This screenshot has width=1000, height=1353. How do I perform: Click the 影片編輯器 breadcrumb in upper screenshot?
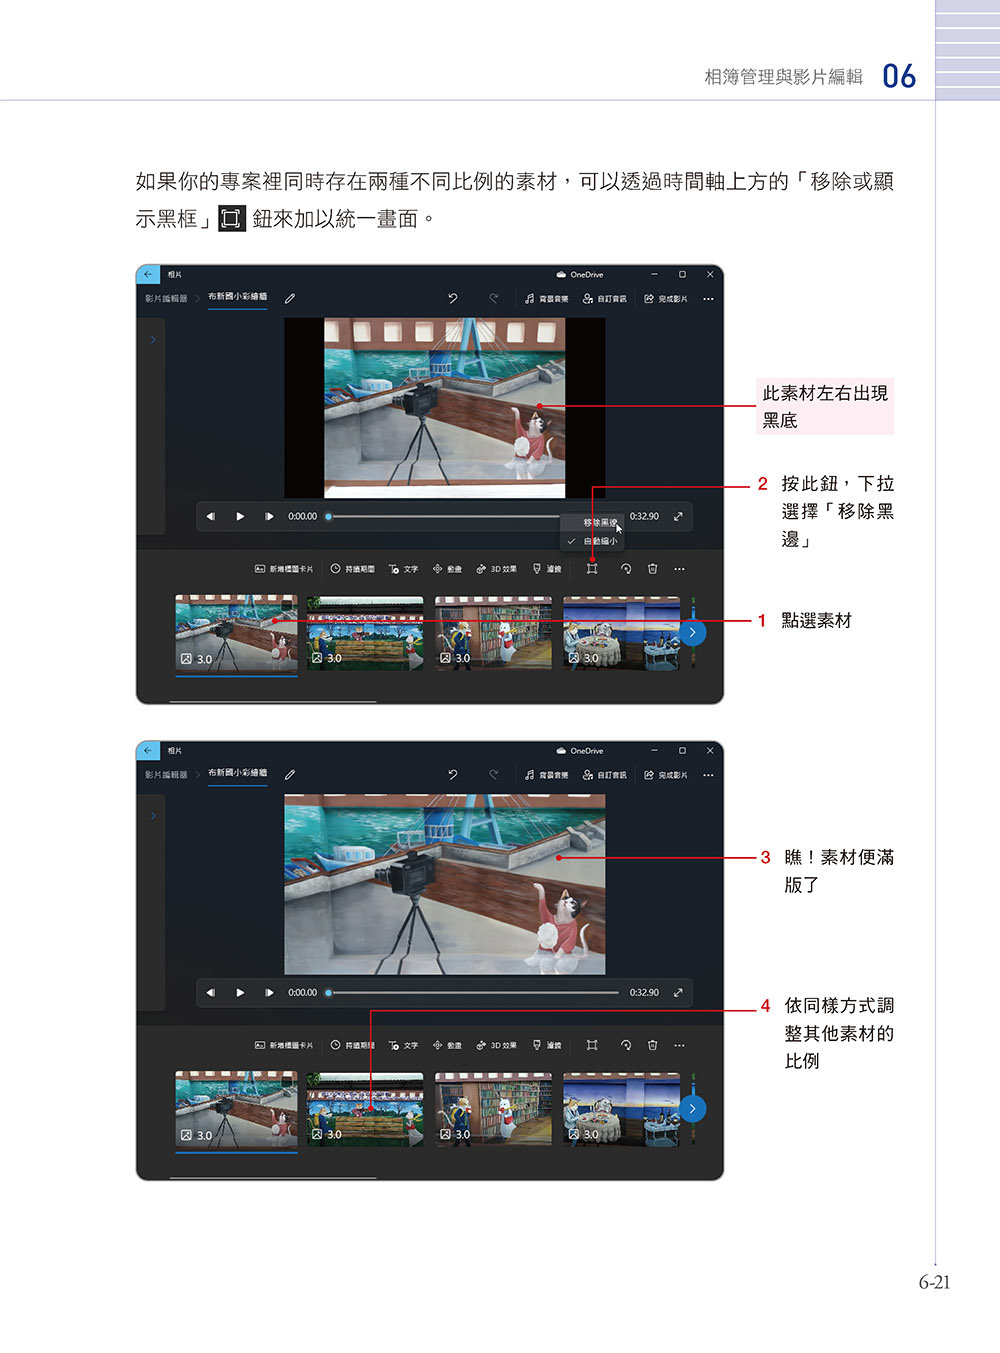tap(166, 298)
